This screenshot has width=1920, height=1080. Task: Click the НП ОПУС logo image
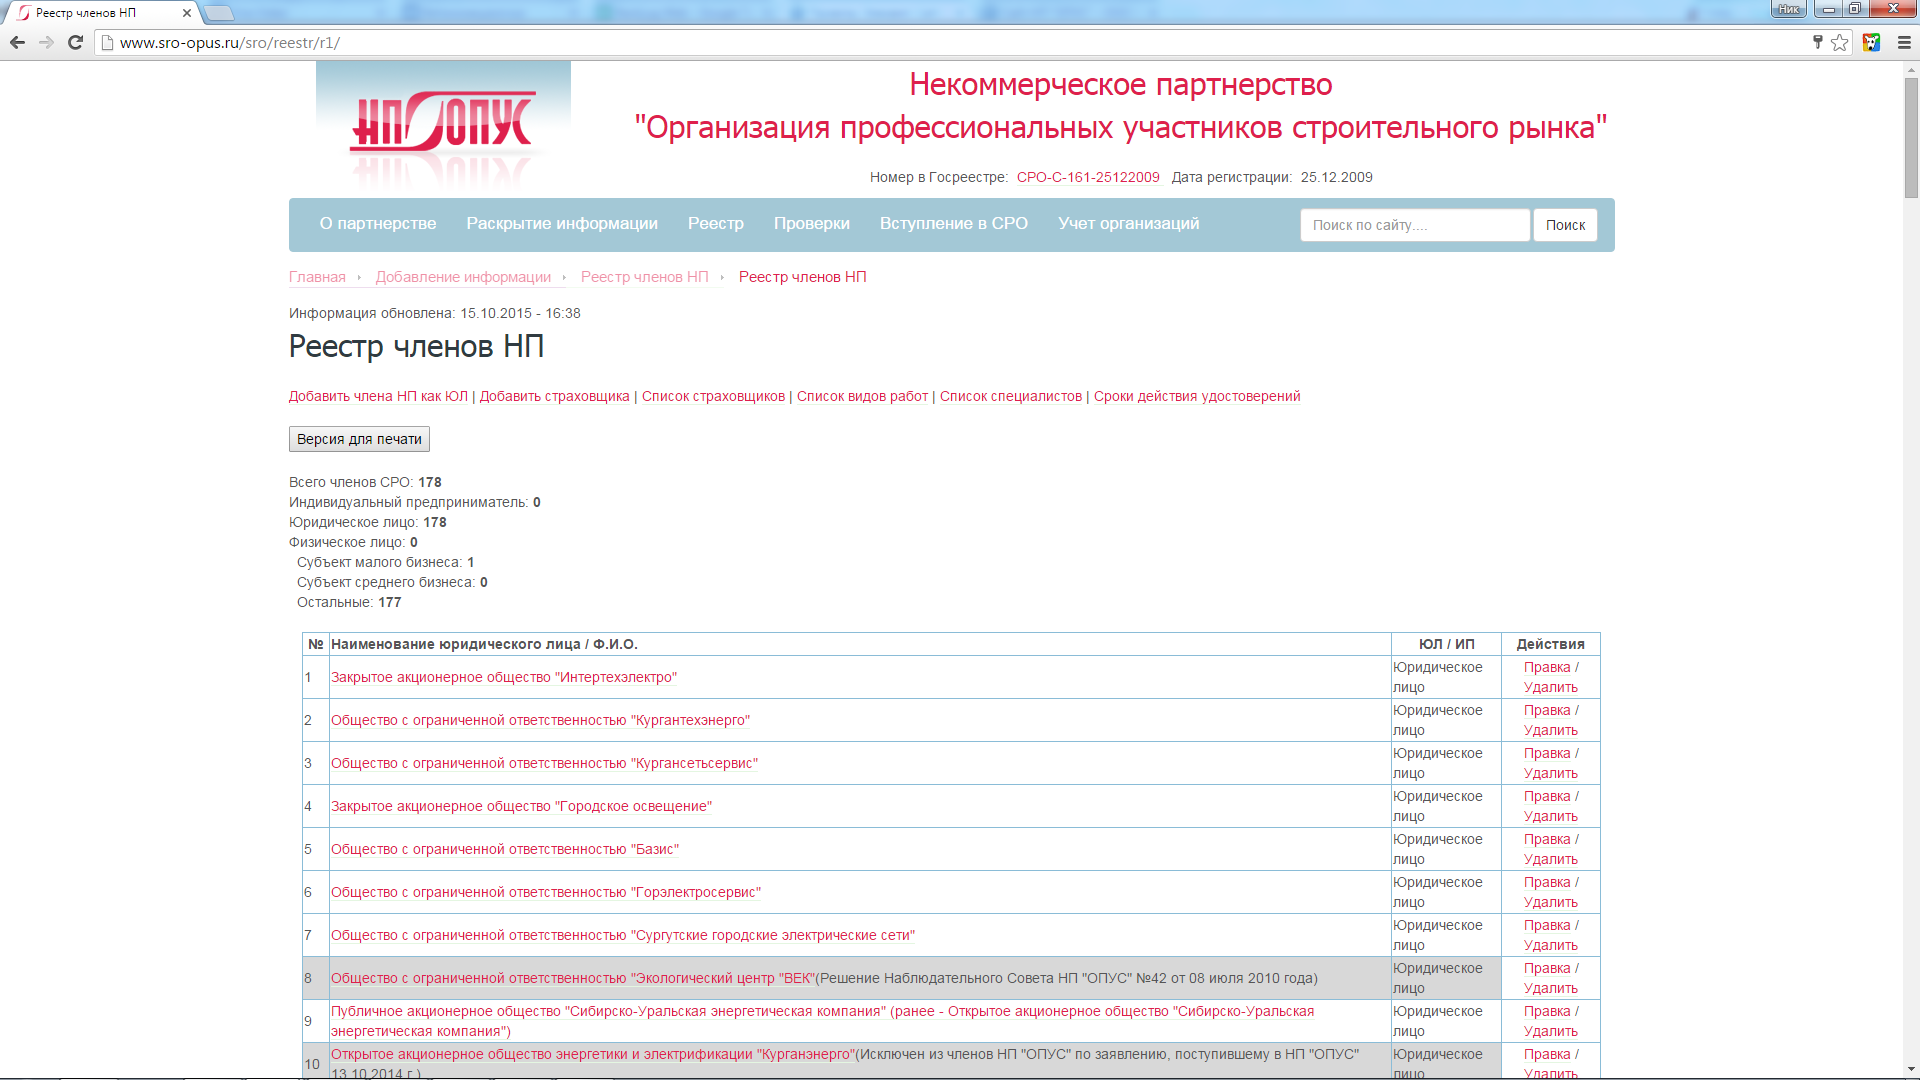tap(443, 128)
